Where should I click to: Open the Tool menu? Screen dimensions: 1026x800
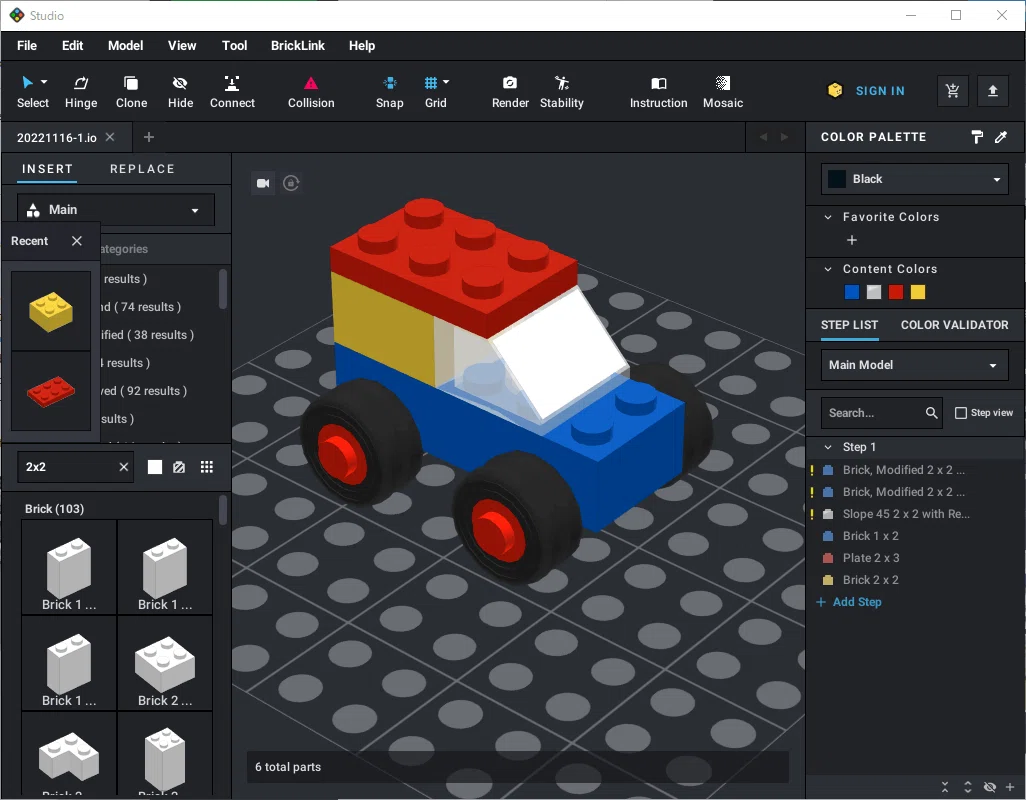[x=234, y=46]
